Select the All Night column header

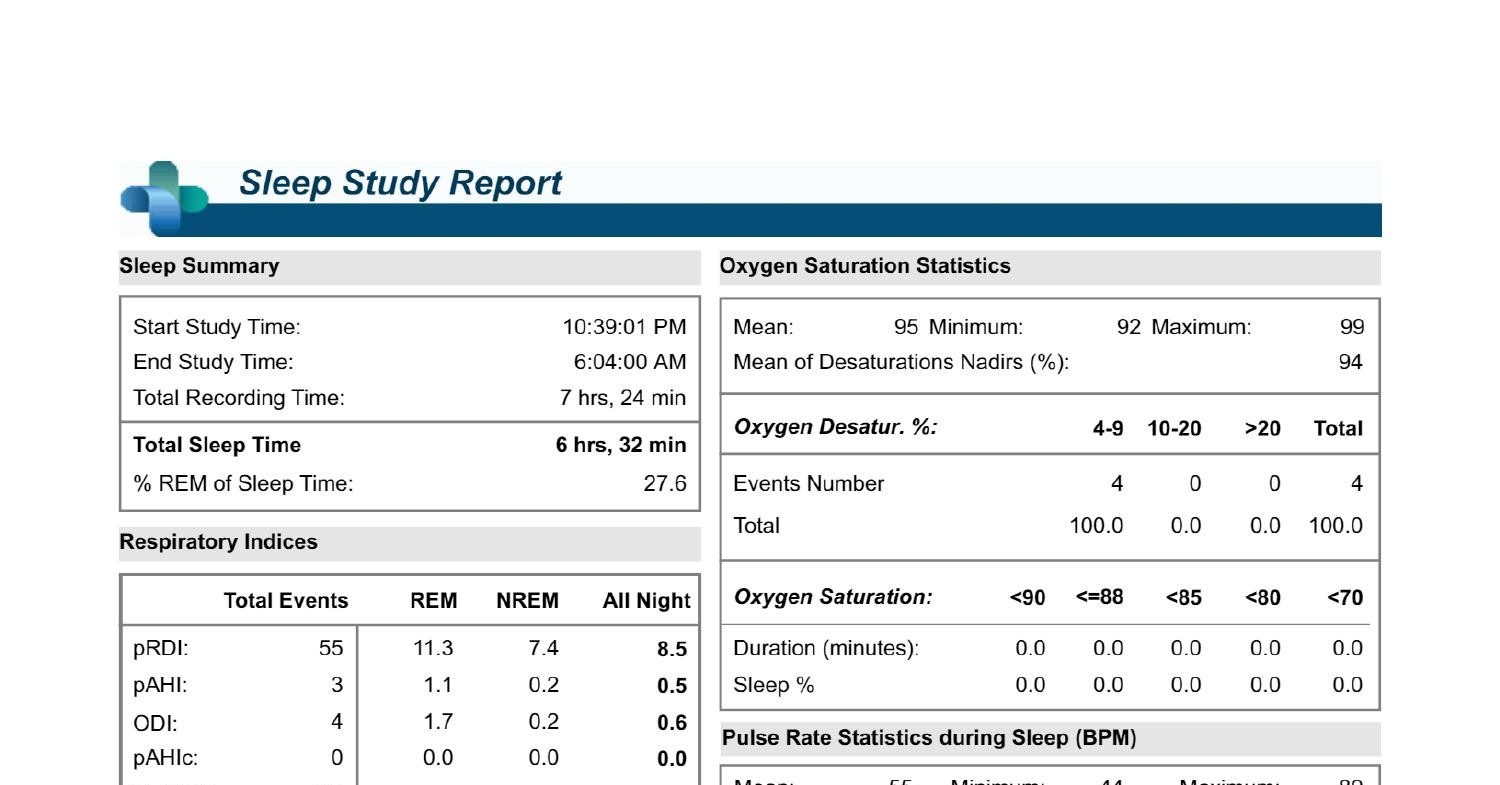[x=648, y=602]
